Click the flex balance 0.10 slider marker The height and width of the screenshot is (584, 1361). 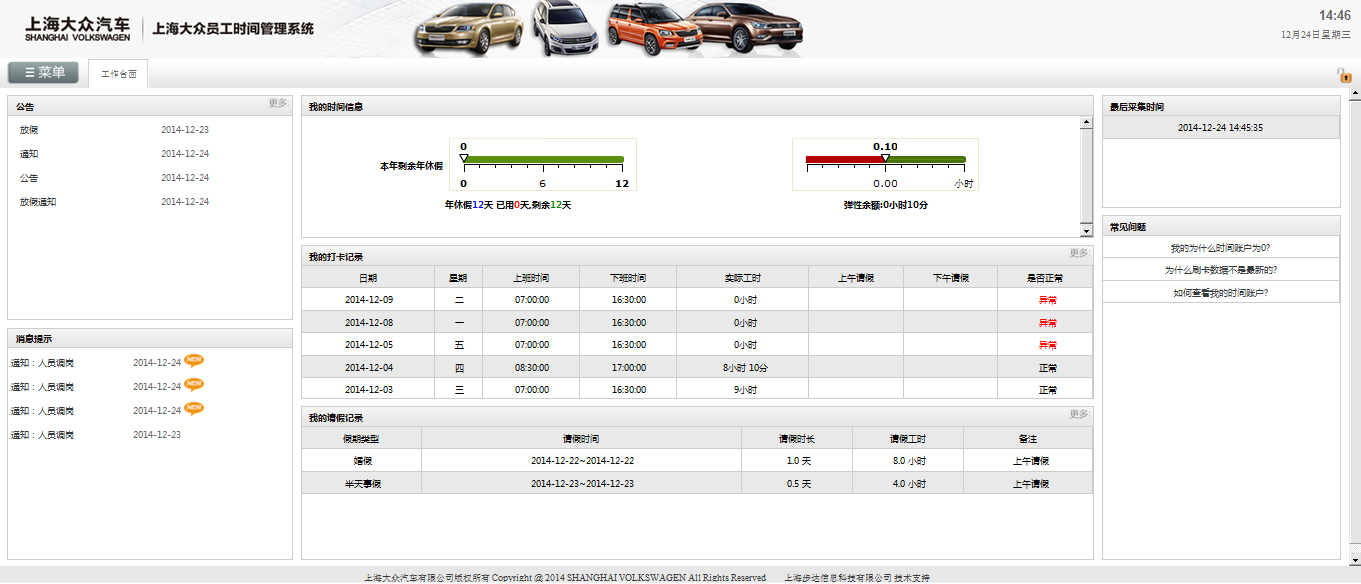point(885,158)
